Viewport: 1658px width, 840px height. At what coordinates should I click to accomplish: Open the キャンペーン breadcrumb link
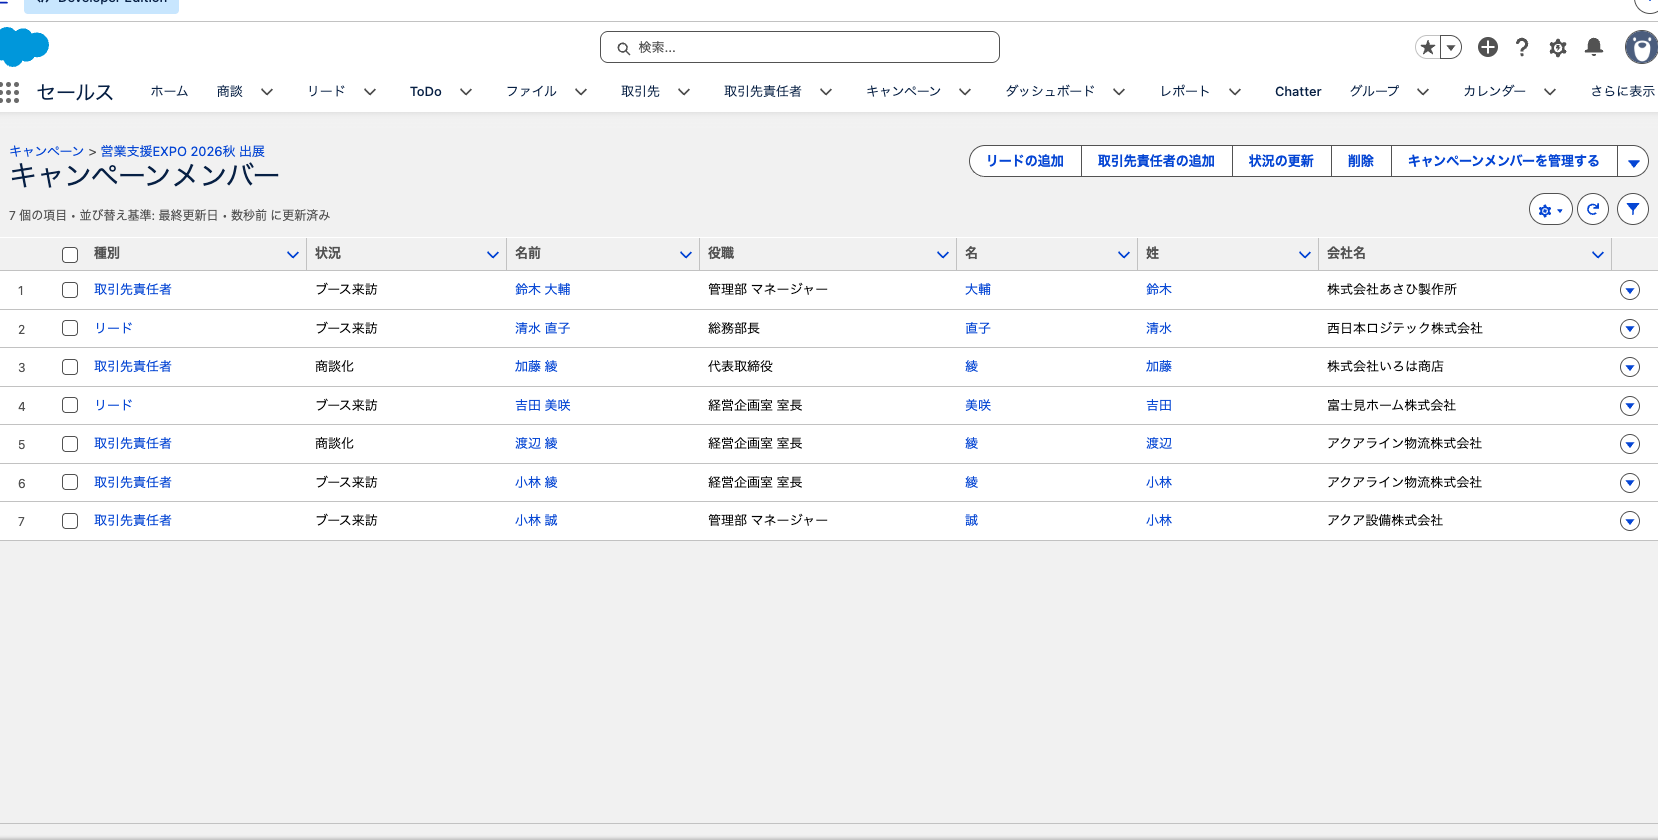(47, 151)
